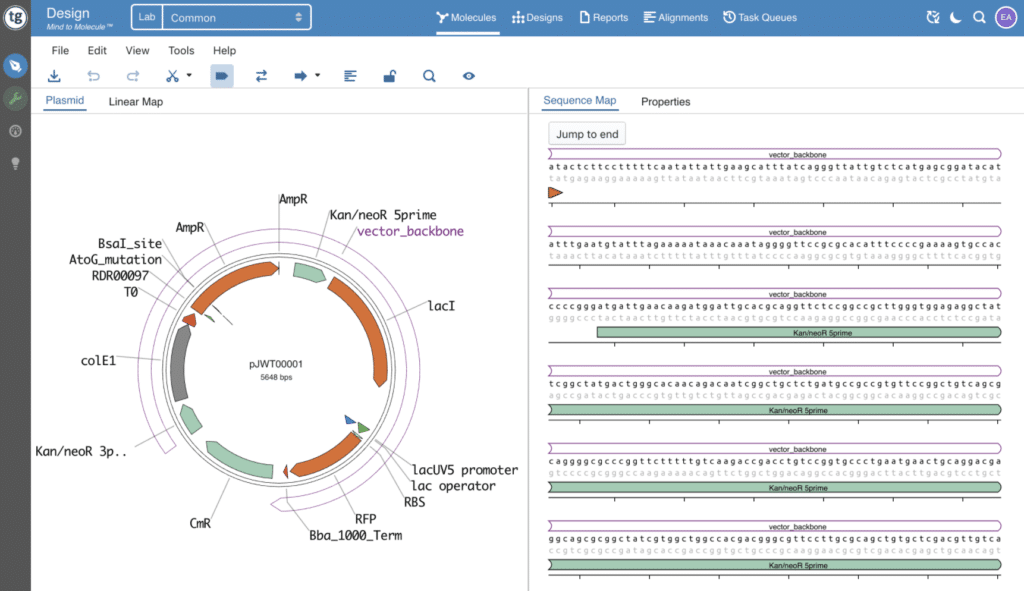The image size is (1024, 591).
Task: Open the Design module sidebar icon
Action: point(15,66)
